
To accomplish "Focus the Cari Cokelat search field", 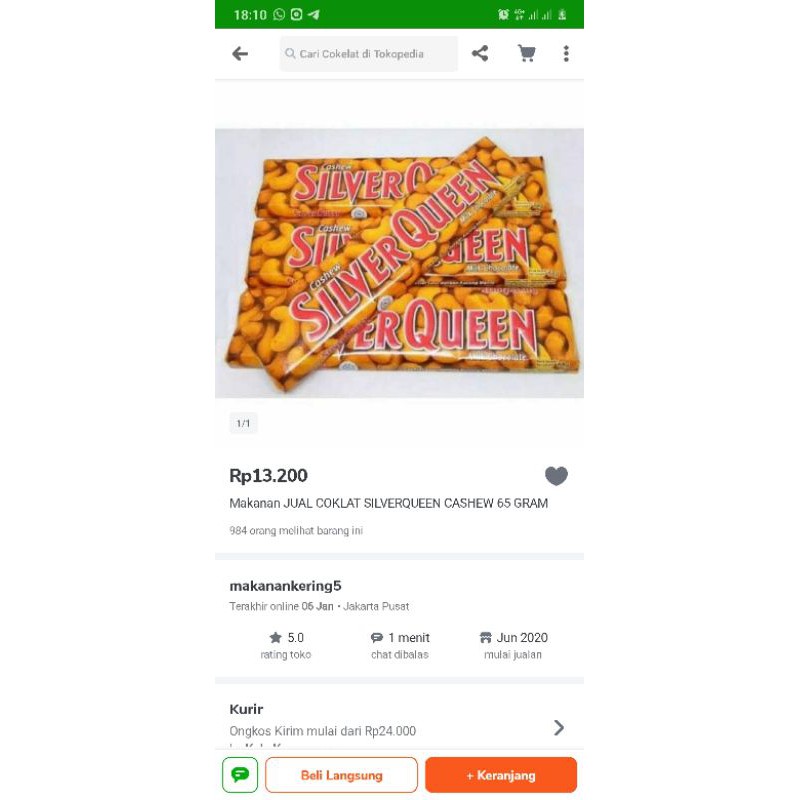I will pyautogui.click(x=368, y=54).
